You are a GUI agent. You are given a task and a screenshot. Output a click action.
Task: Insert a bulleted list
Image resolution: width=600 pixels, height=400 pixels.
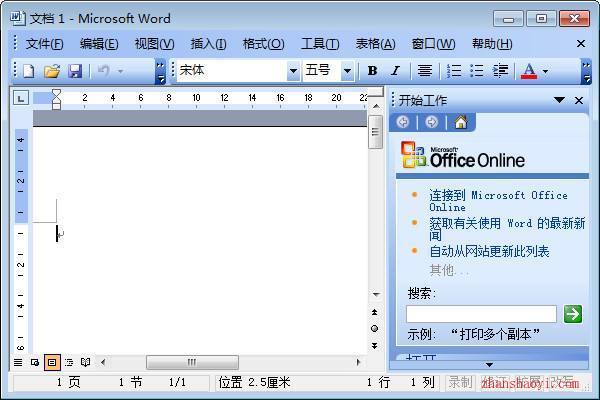[x=476, y=70]
